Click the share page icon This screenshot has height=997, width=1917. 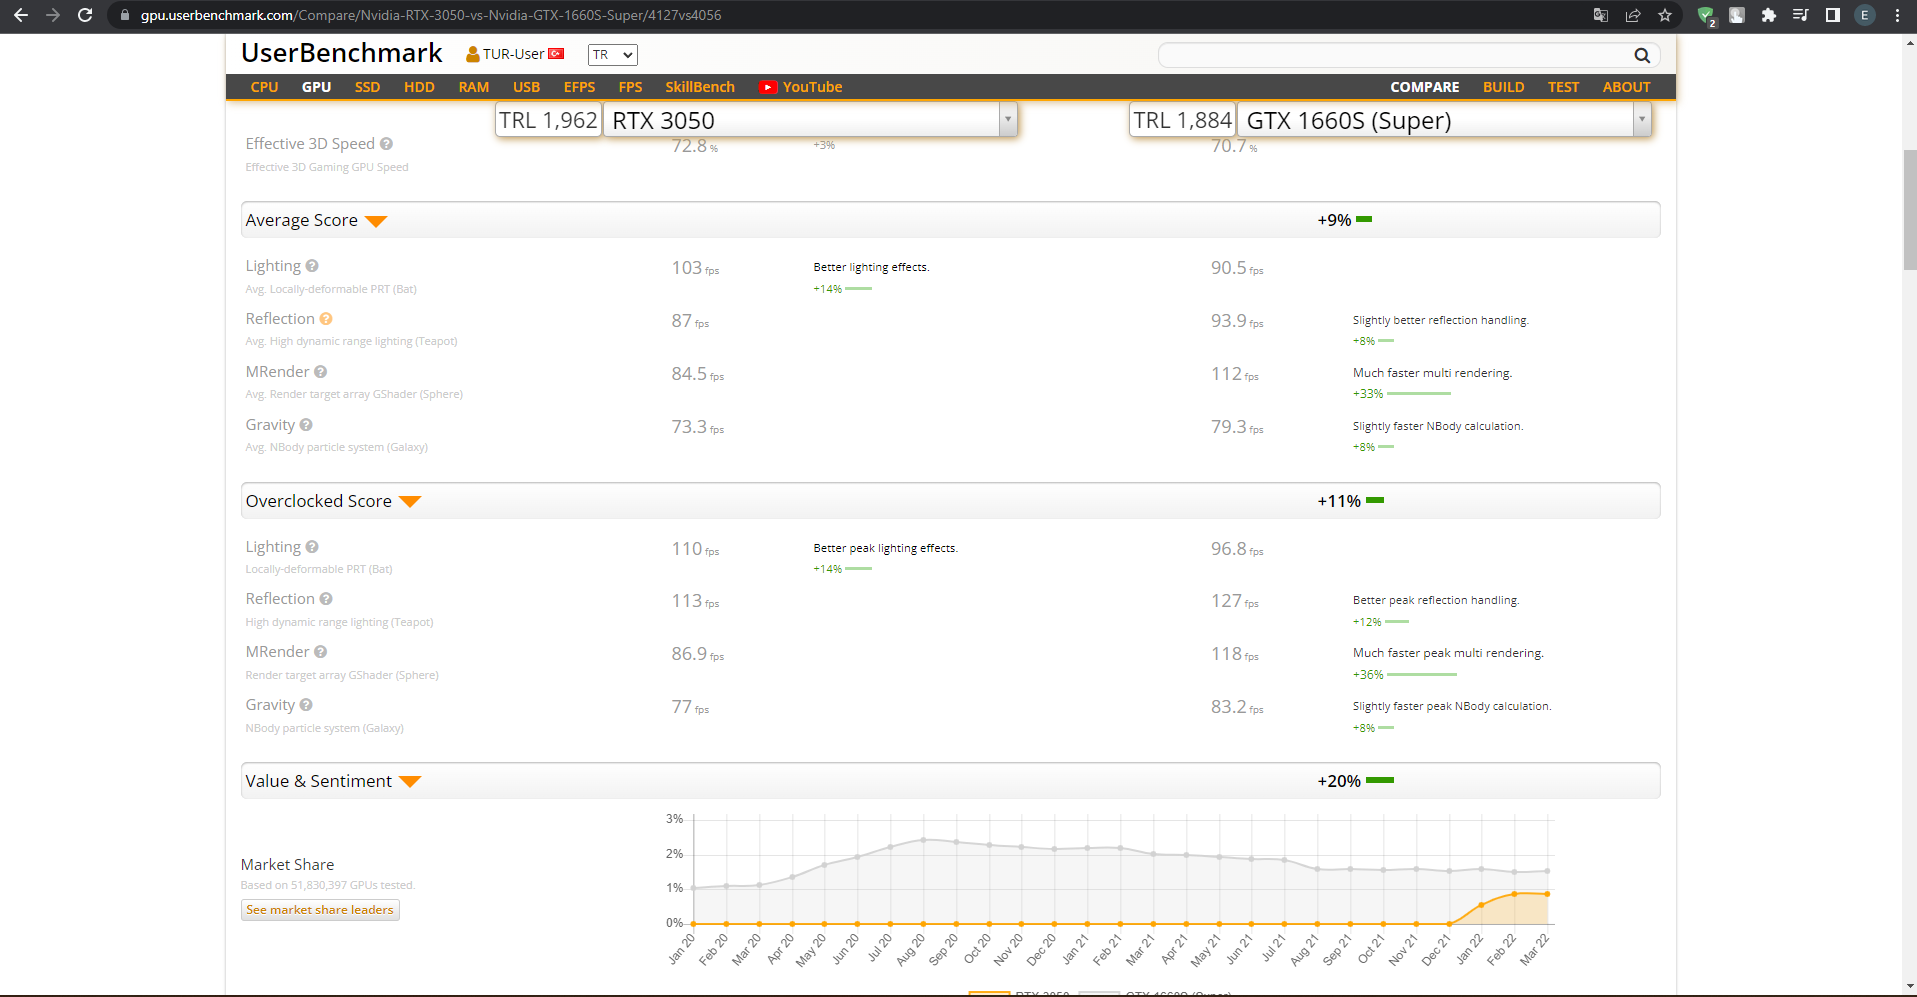(1633, 15)
